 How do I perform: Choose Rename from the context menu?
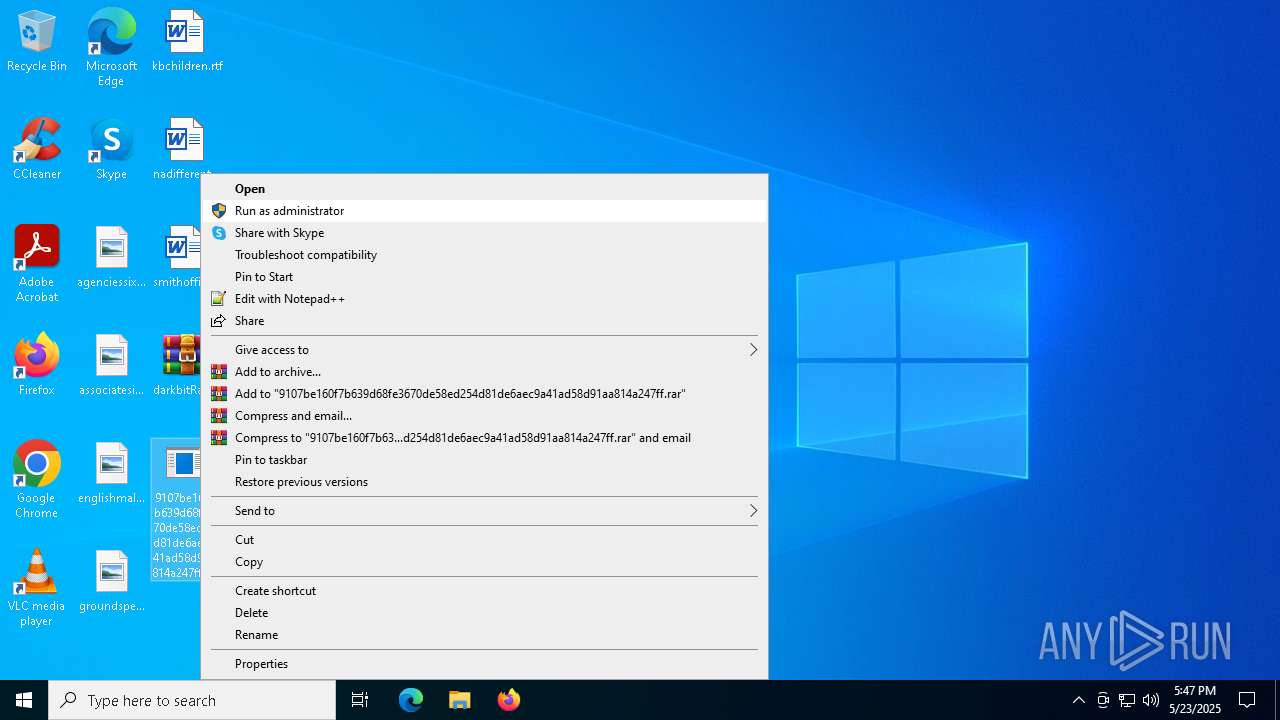(484, 635)
